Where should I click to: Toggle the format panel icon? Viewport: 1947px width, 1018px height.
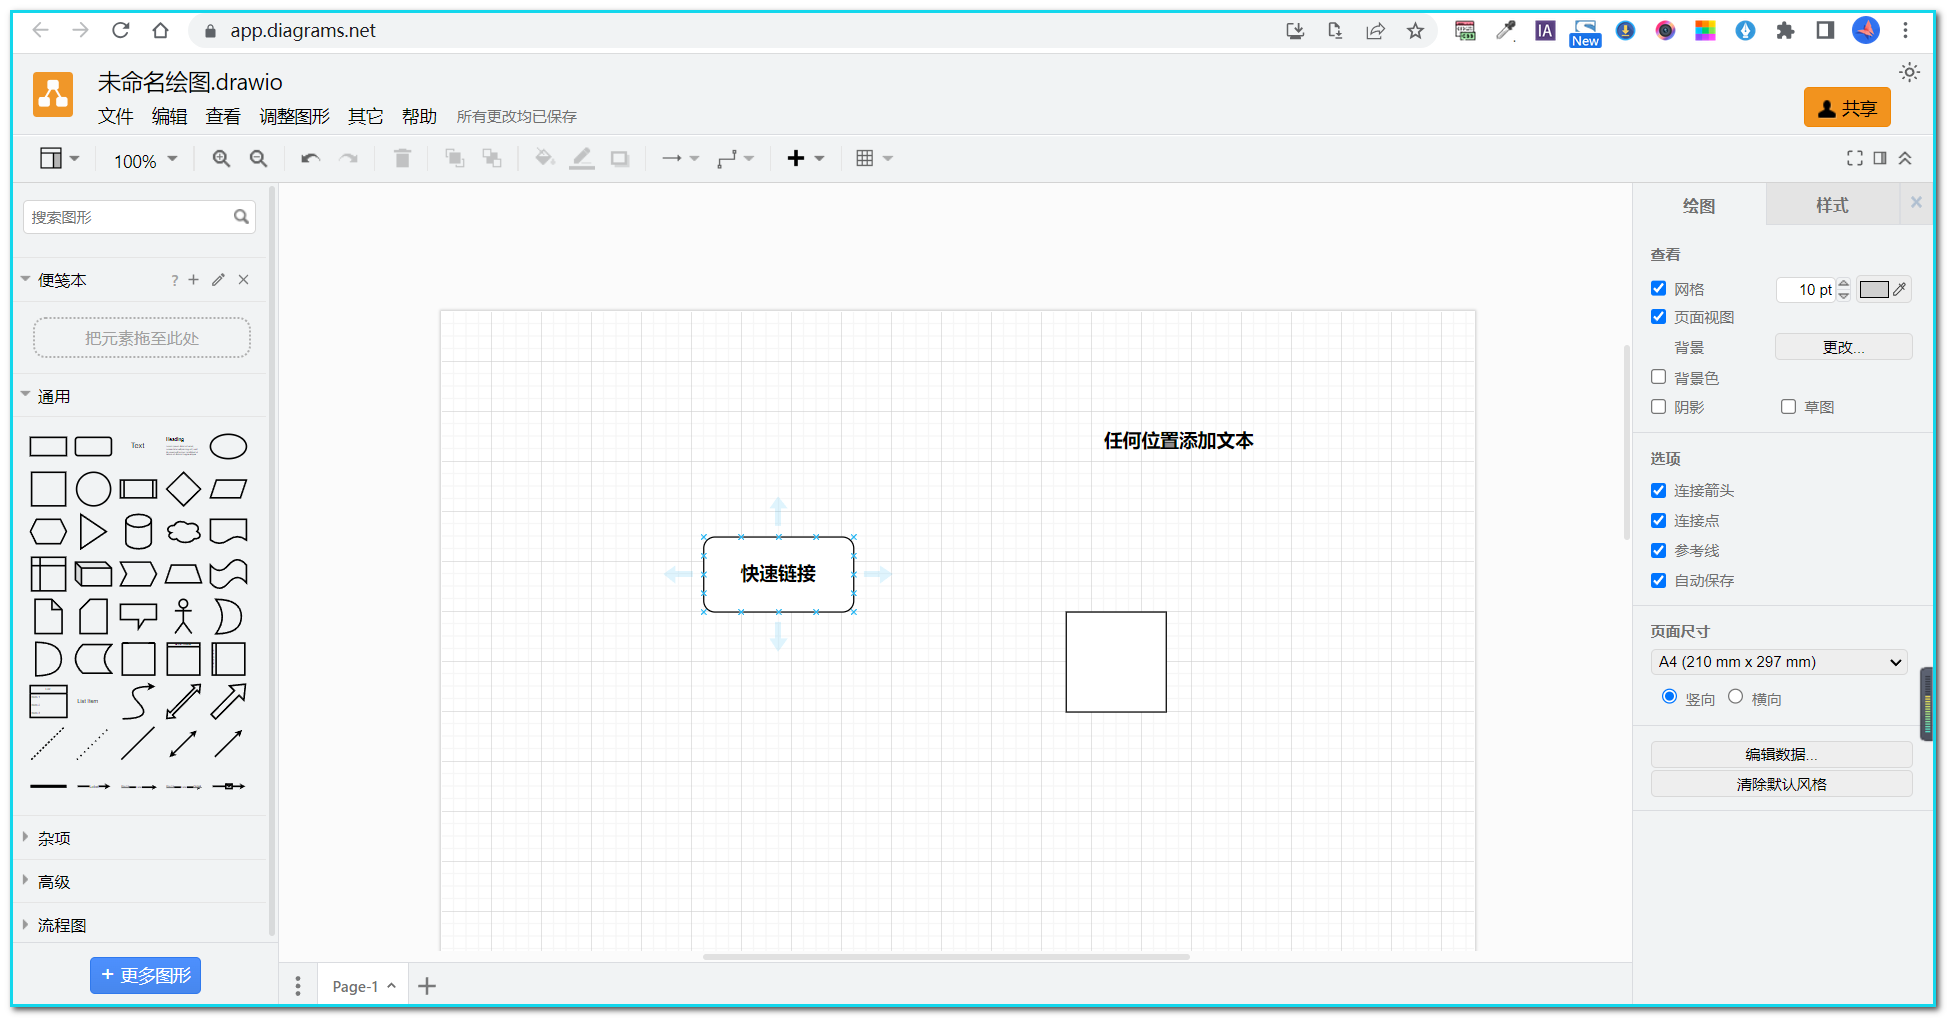[x=1880, y=158]
